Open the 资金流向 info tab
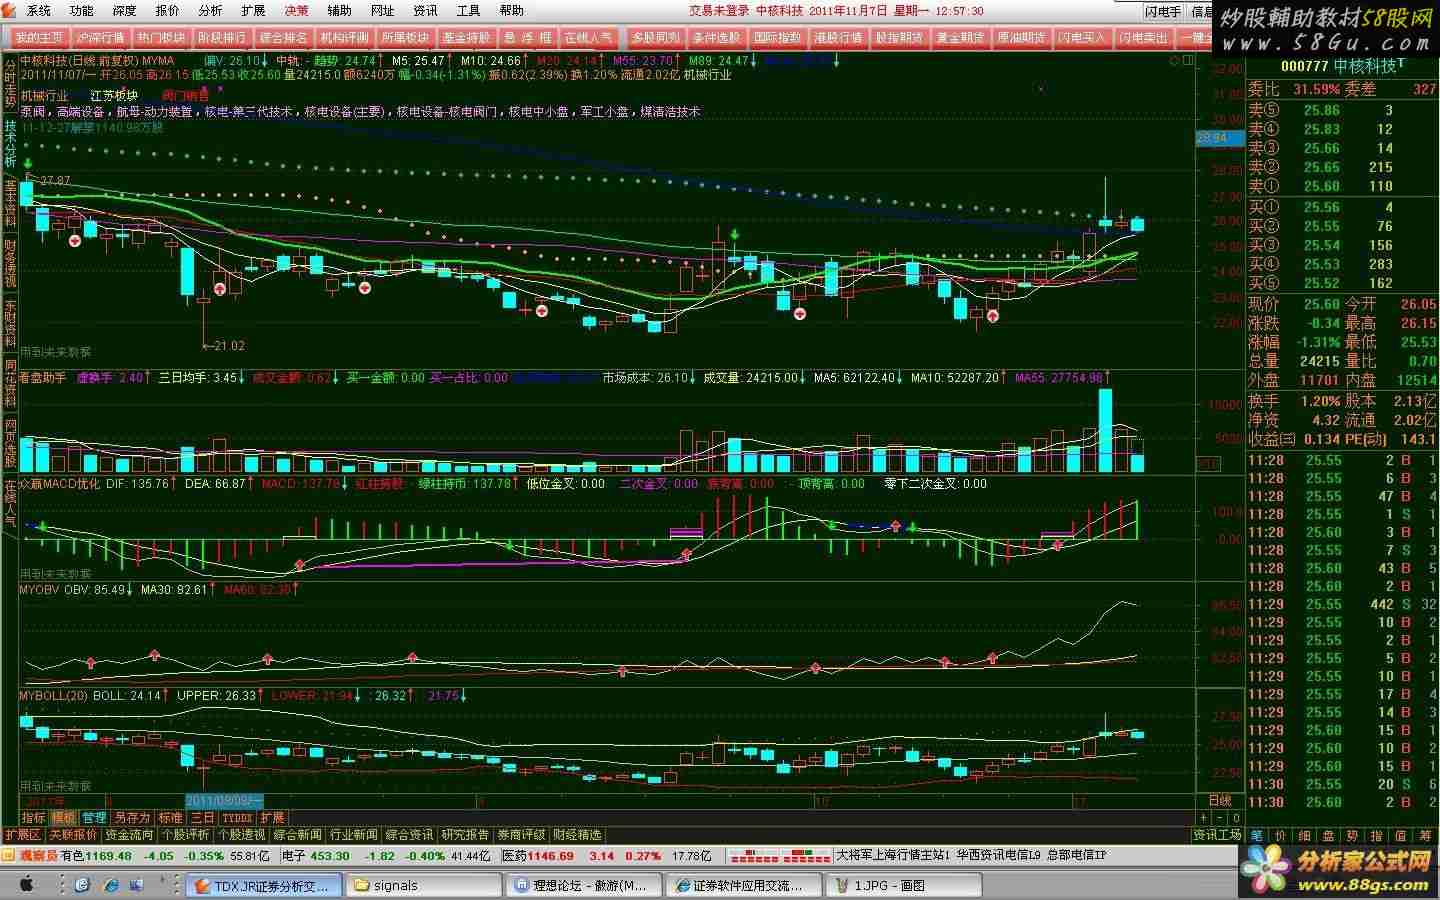 [129, 835]
